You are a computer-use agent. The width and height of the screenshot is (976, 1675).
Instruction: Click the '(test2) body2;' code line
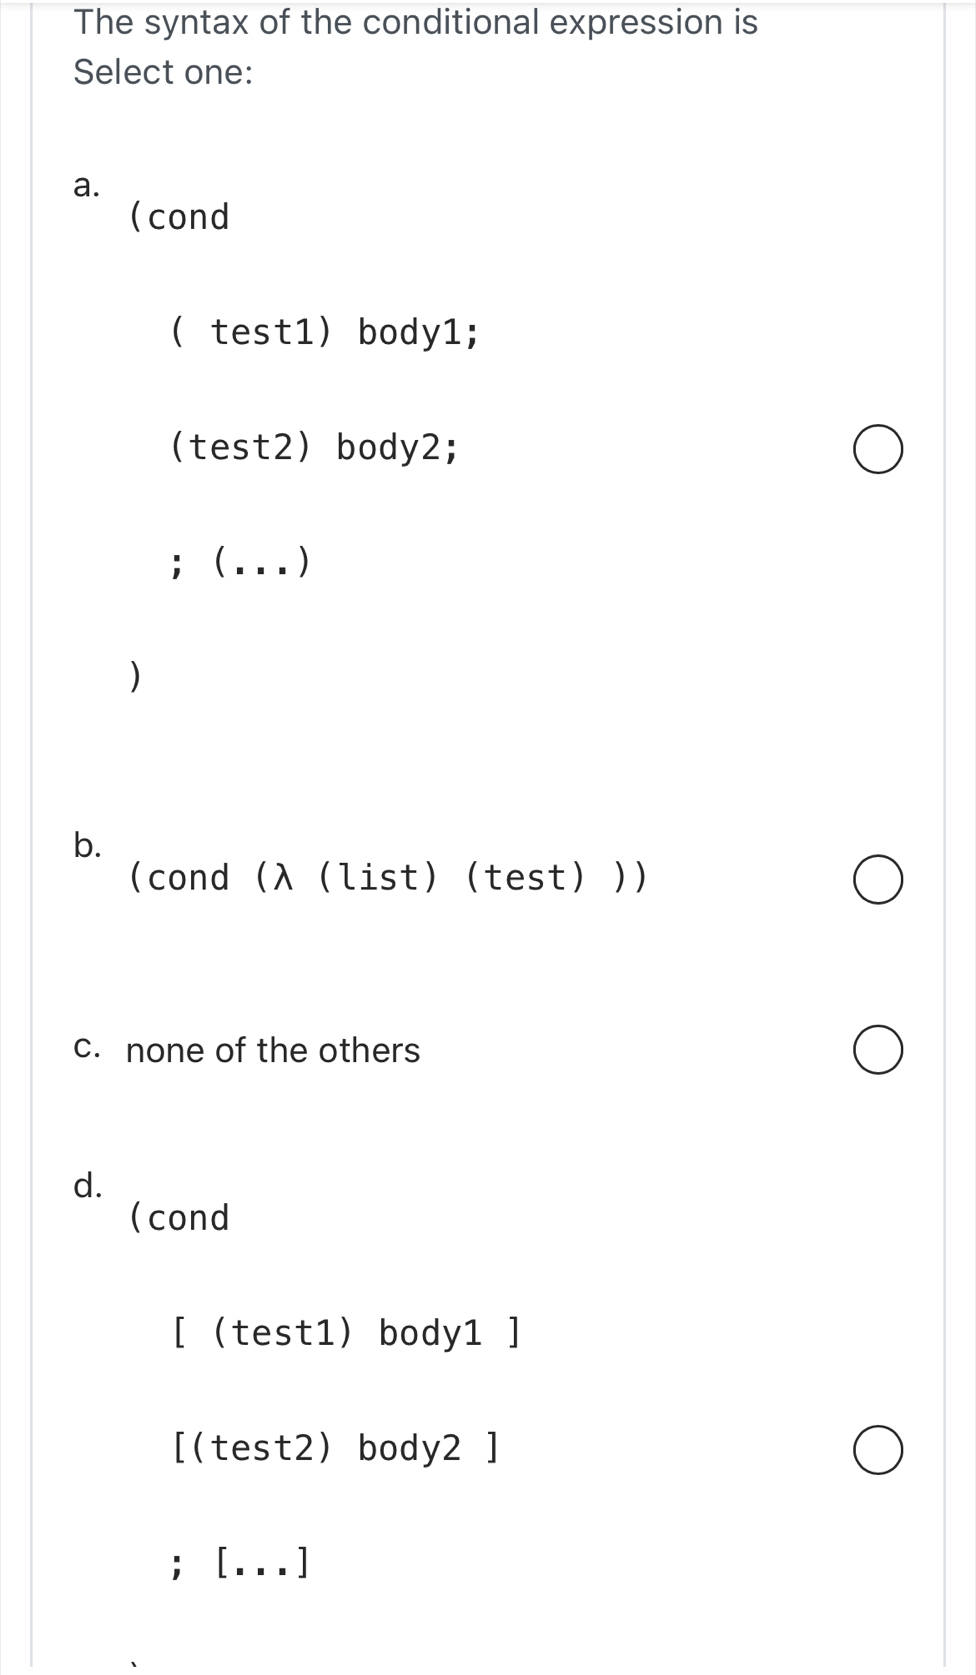click(x=314, y=447)
